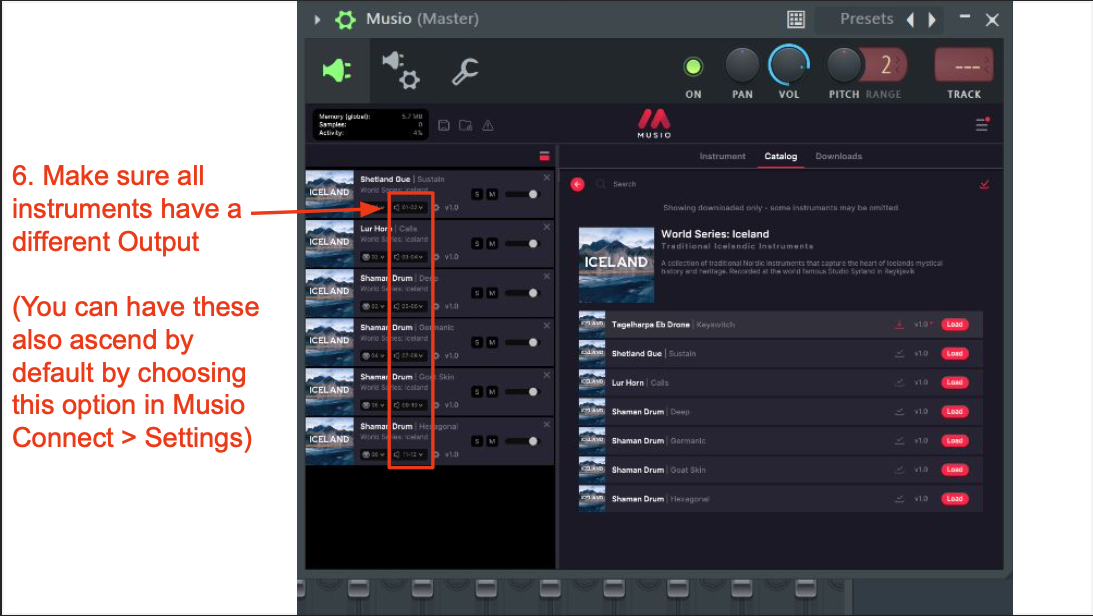Remove Shaman Drum Hexagonal from the rack with its X
Image resolution: width=1093 pixels, height=616 pixels.
[x=546, y=424]
